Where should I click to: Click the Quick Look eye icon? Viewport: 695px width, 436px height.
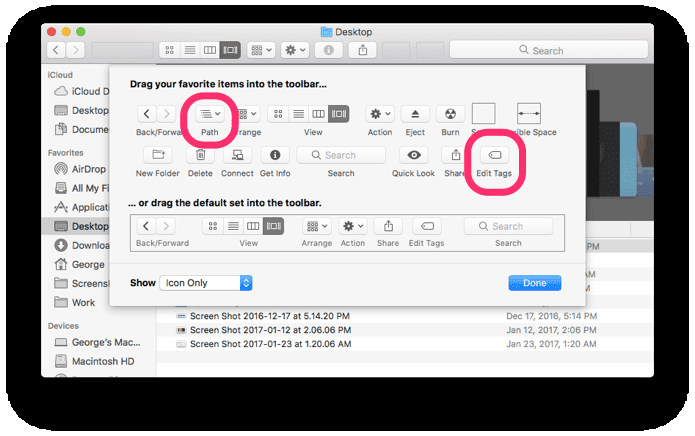(x=414, y=155)
